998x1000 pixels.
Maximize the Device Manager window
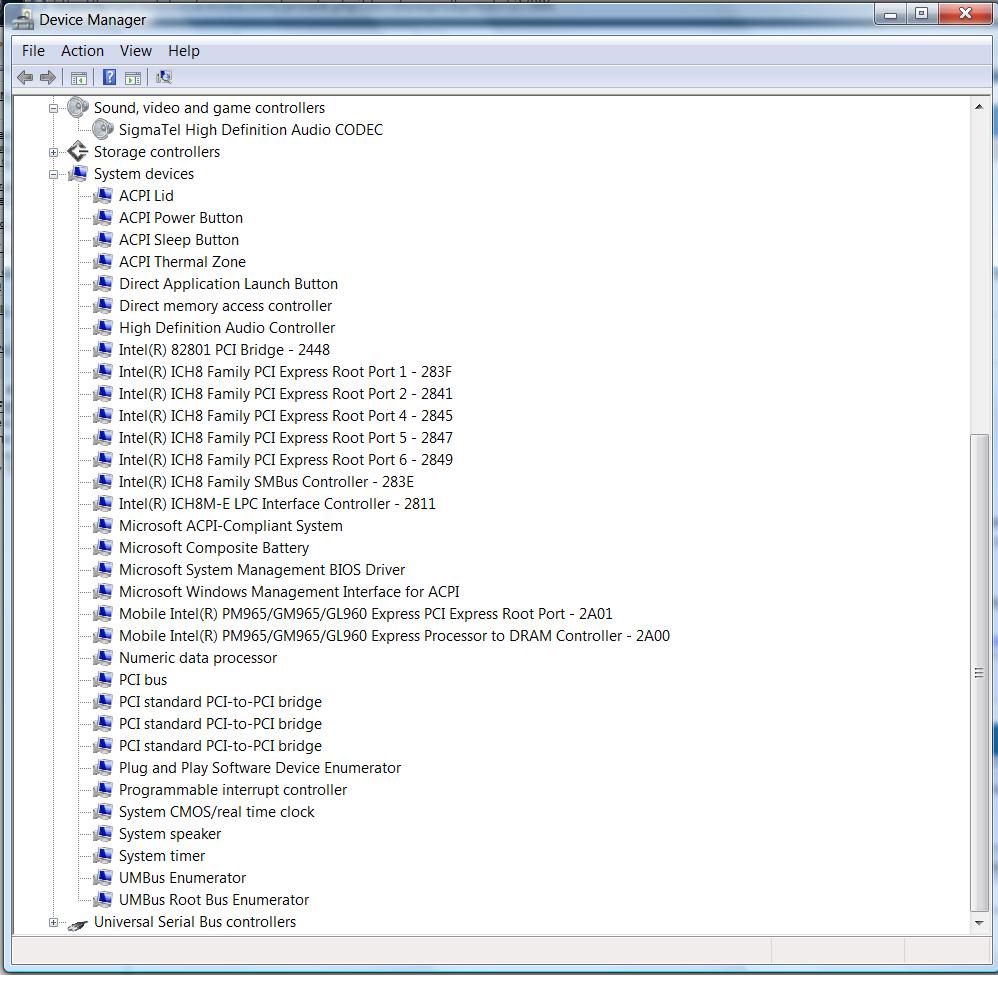[921, 14]
